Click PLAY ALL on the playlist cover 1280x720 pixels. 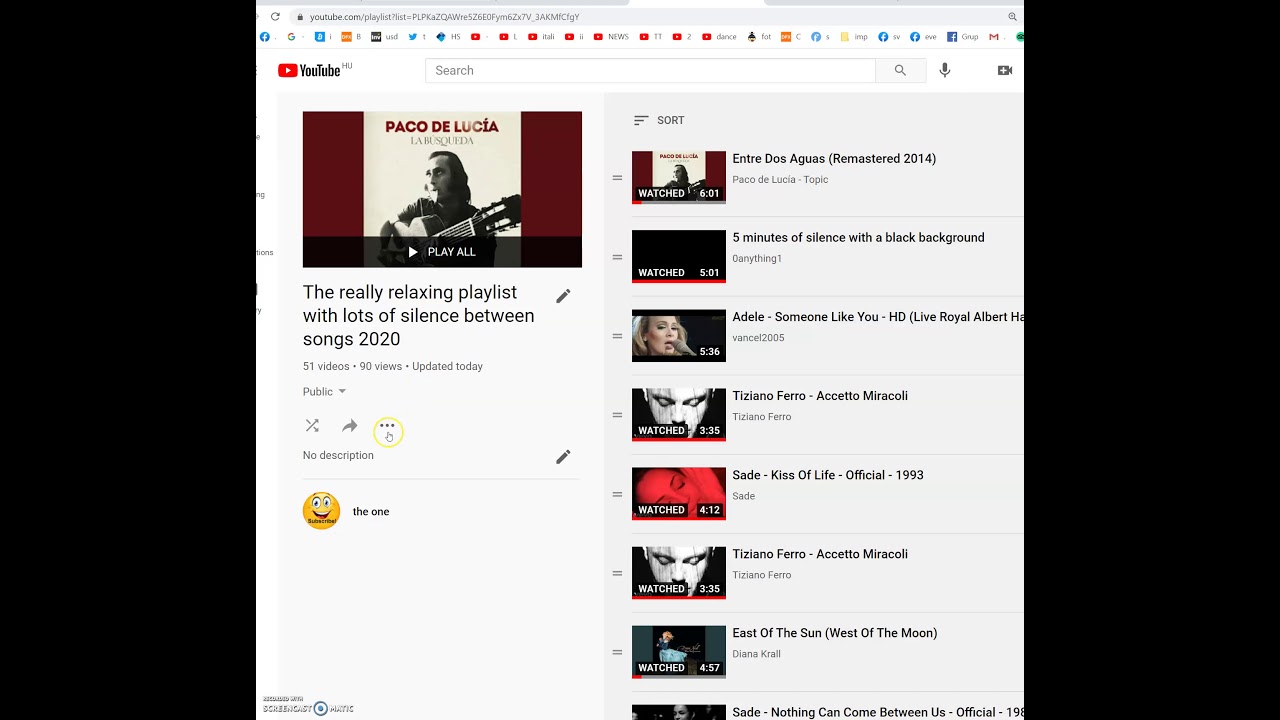[x=442, y=252]
